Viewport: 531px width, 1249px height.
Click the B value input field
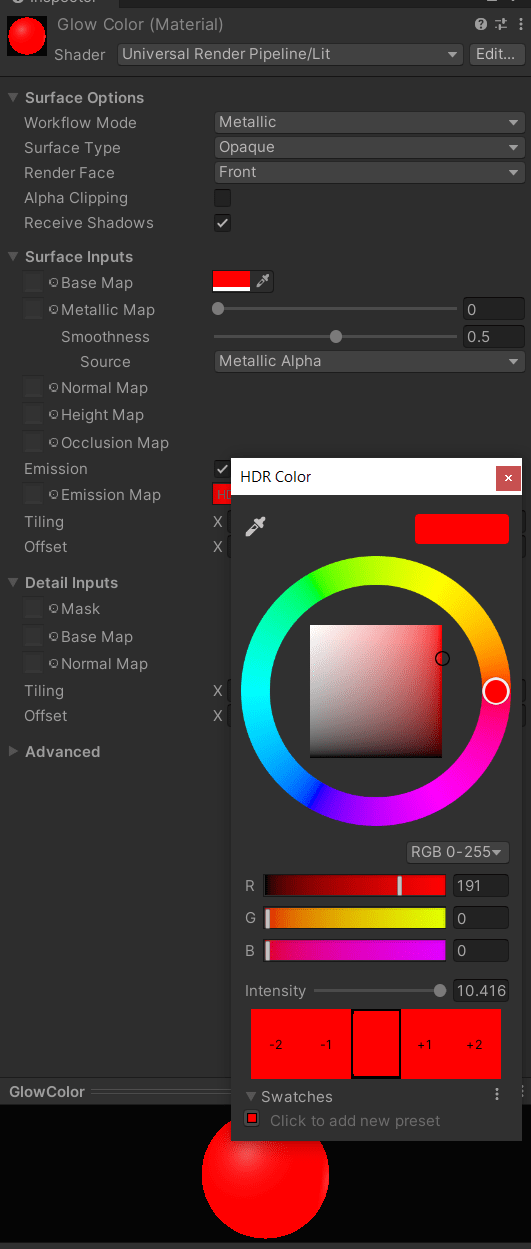(x=481, y=950)
